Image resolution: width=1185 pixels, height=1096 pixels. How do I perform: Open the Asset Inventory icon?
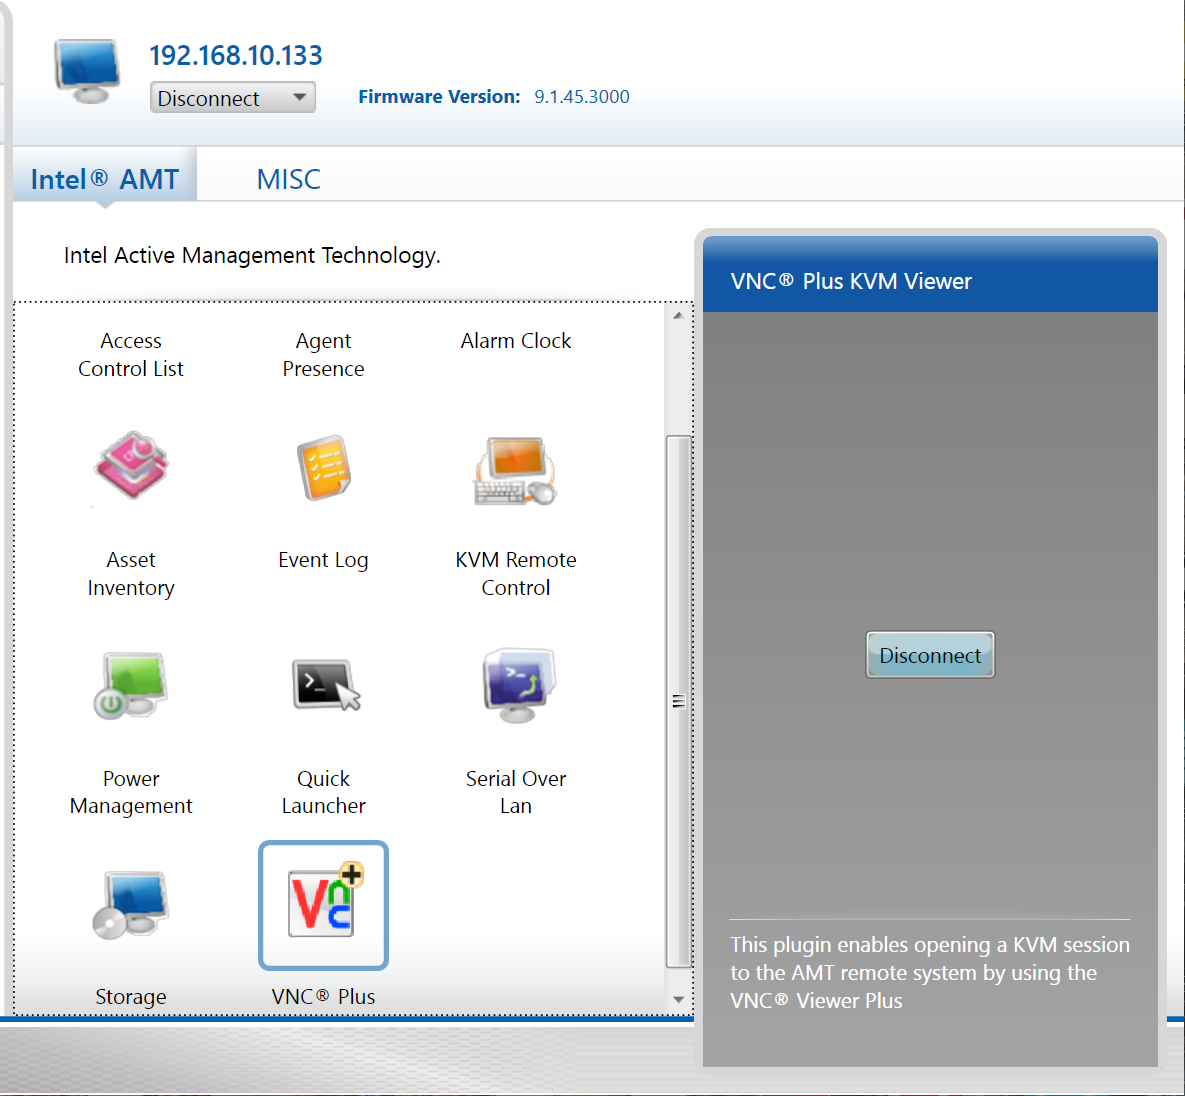[x=131, y=466]
